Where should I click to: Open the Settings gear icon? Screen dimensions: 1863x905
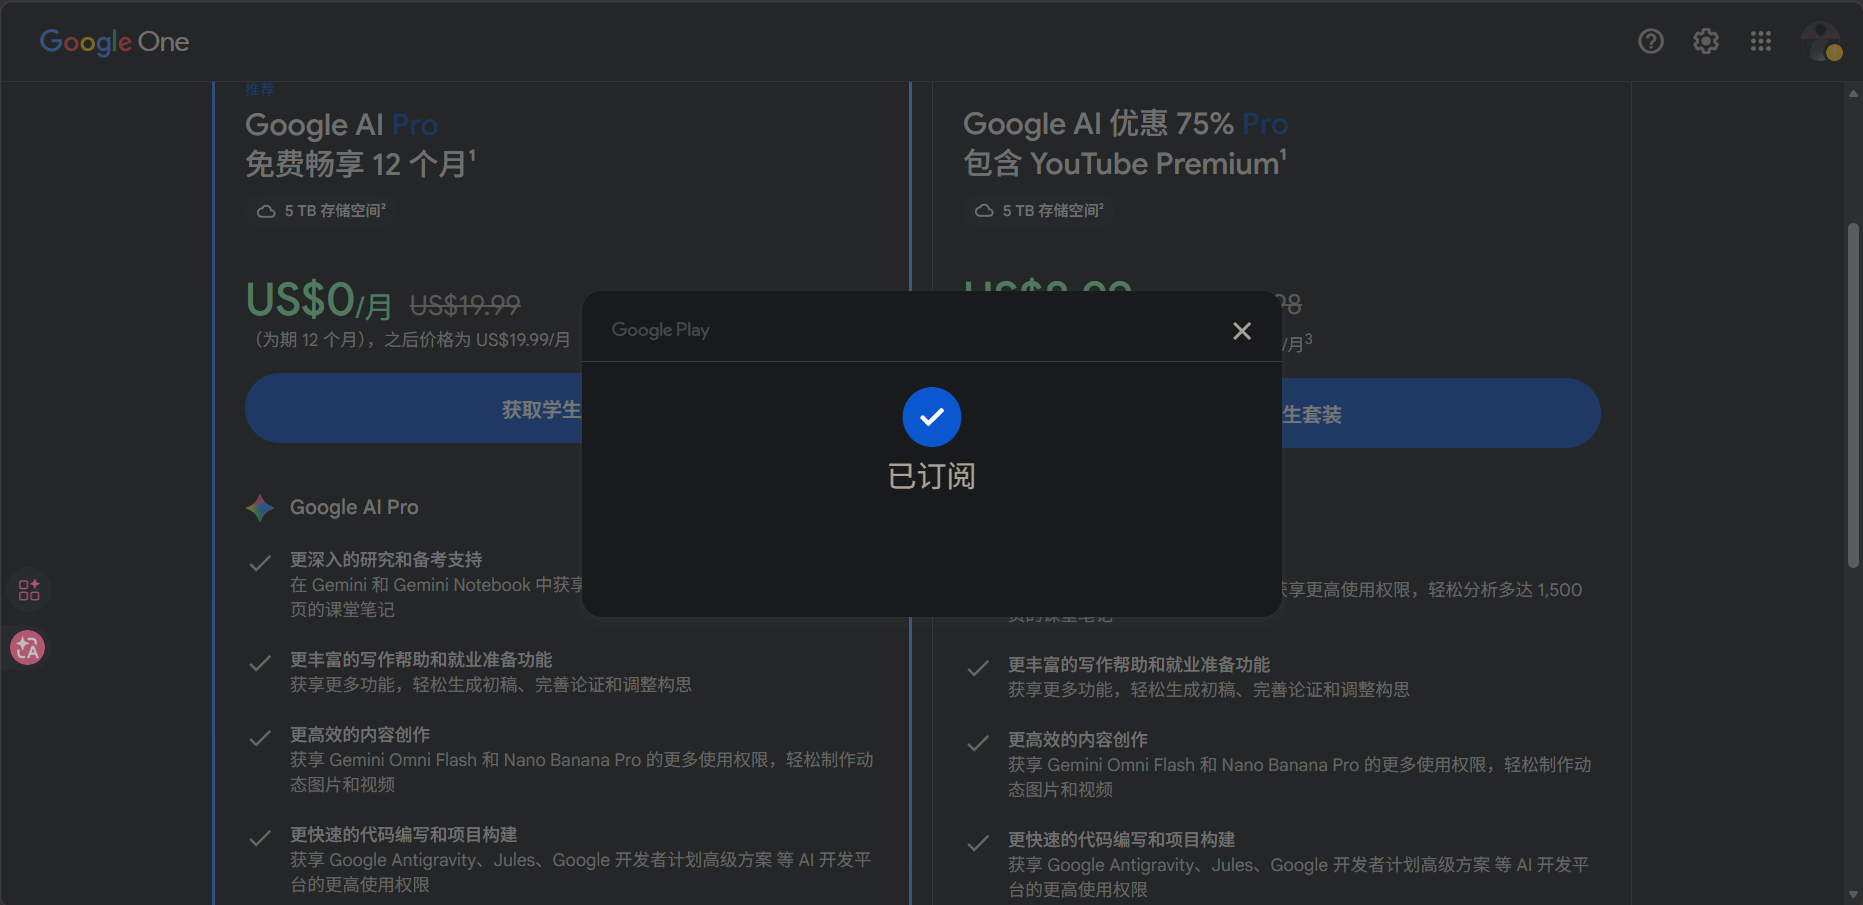pos(1706,41)
